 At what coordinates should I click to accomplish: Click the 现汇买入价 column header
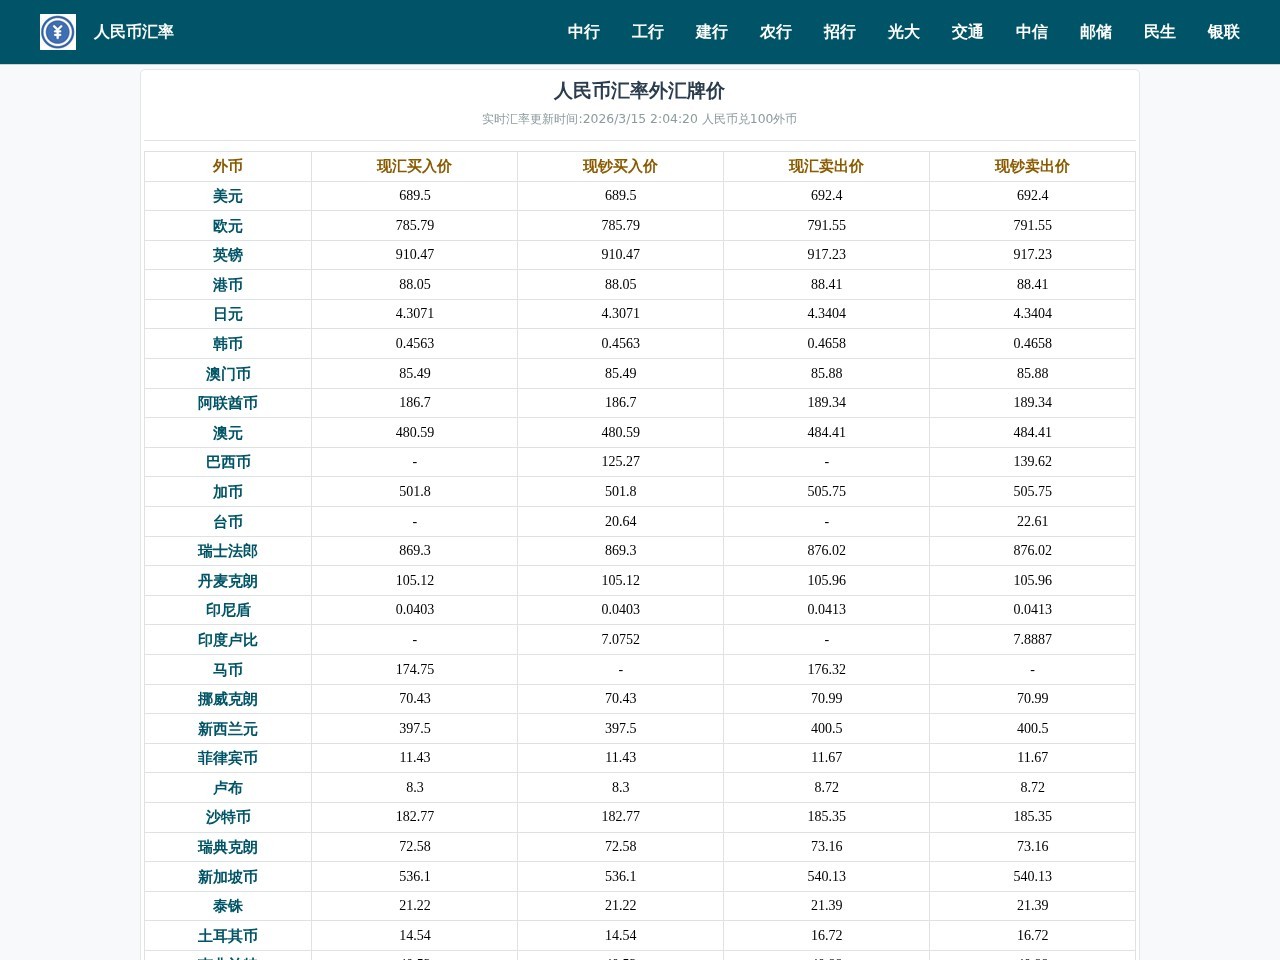pos(414,166)
